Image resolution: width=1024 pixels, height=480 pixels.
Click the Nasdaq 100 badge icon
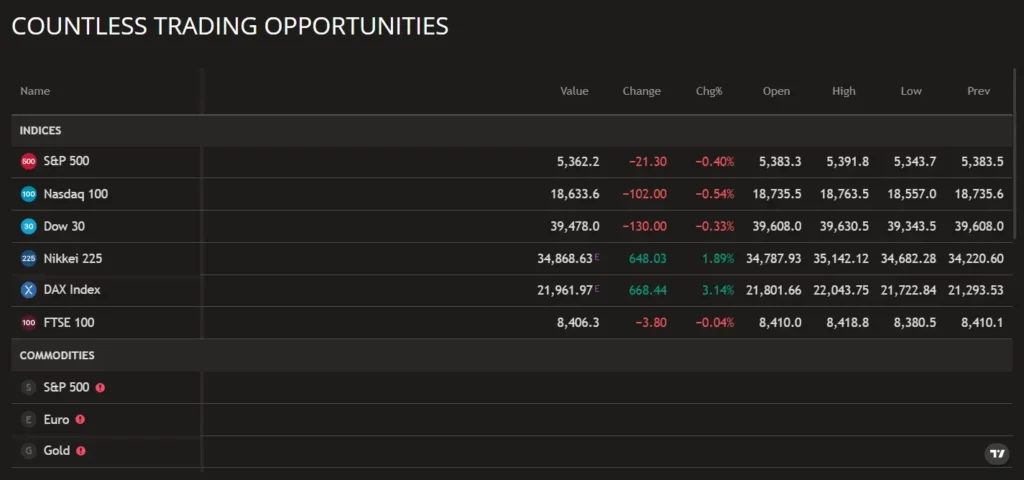coord(28,194)
